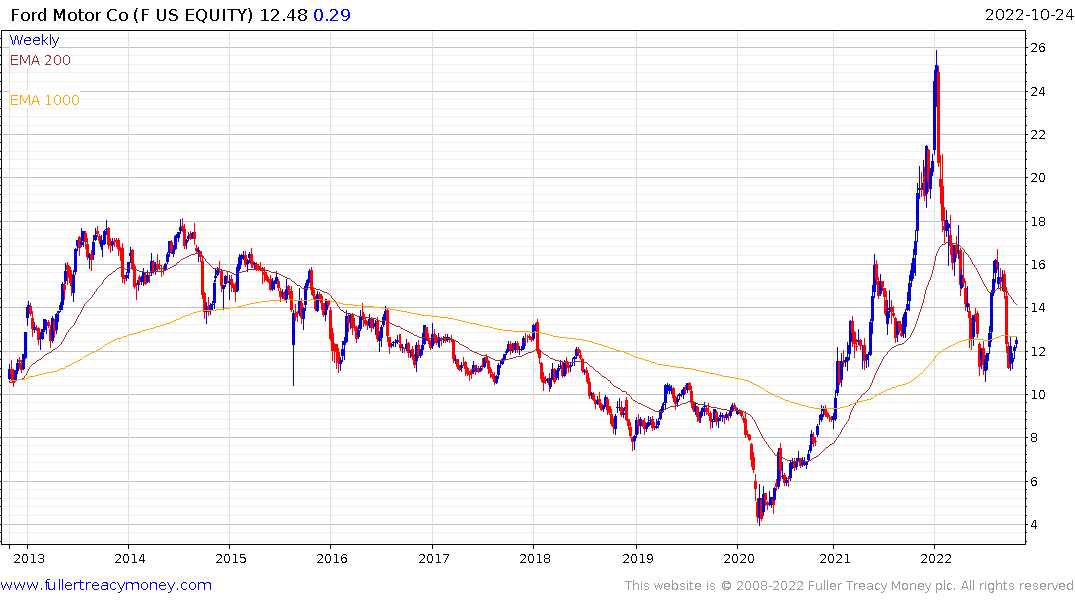1075x600 pixels.
Task: Click the Fuller Treacy Money copyright notice
Action: pyautogui.click(x=849, y=586)
